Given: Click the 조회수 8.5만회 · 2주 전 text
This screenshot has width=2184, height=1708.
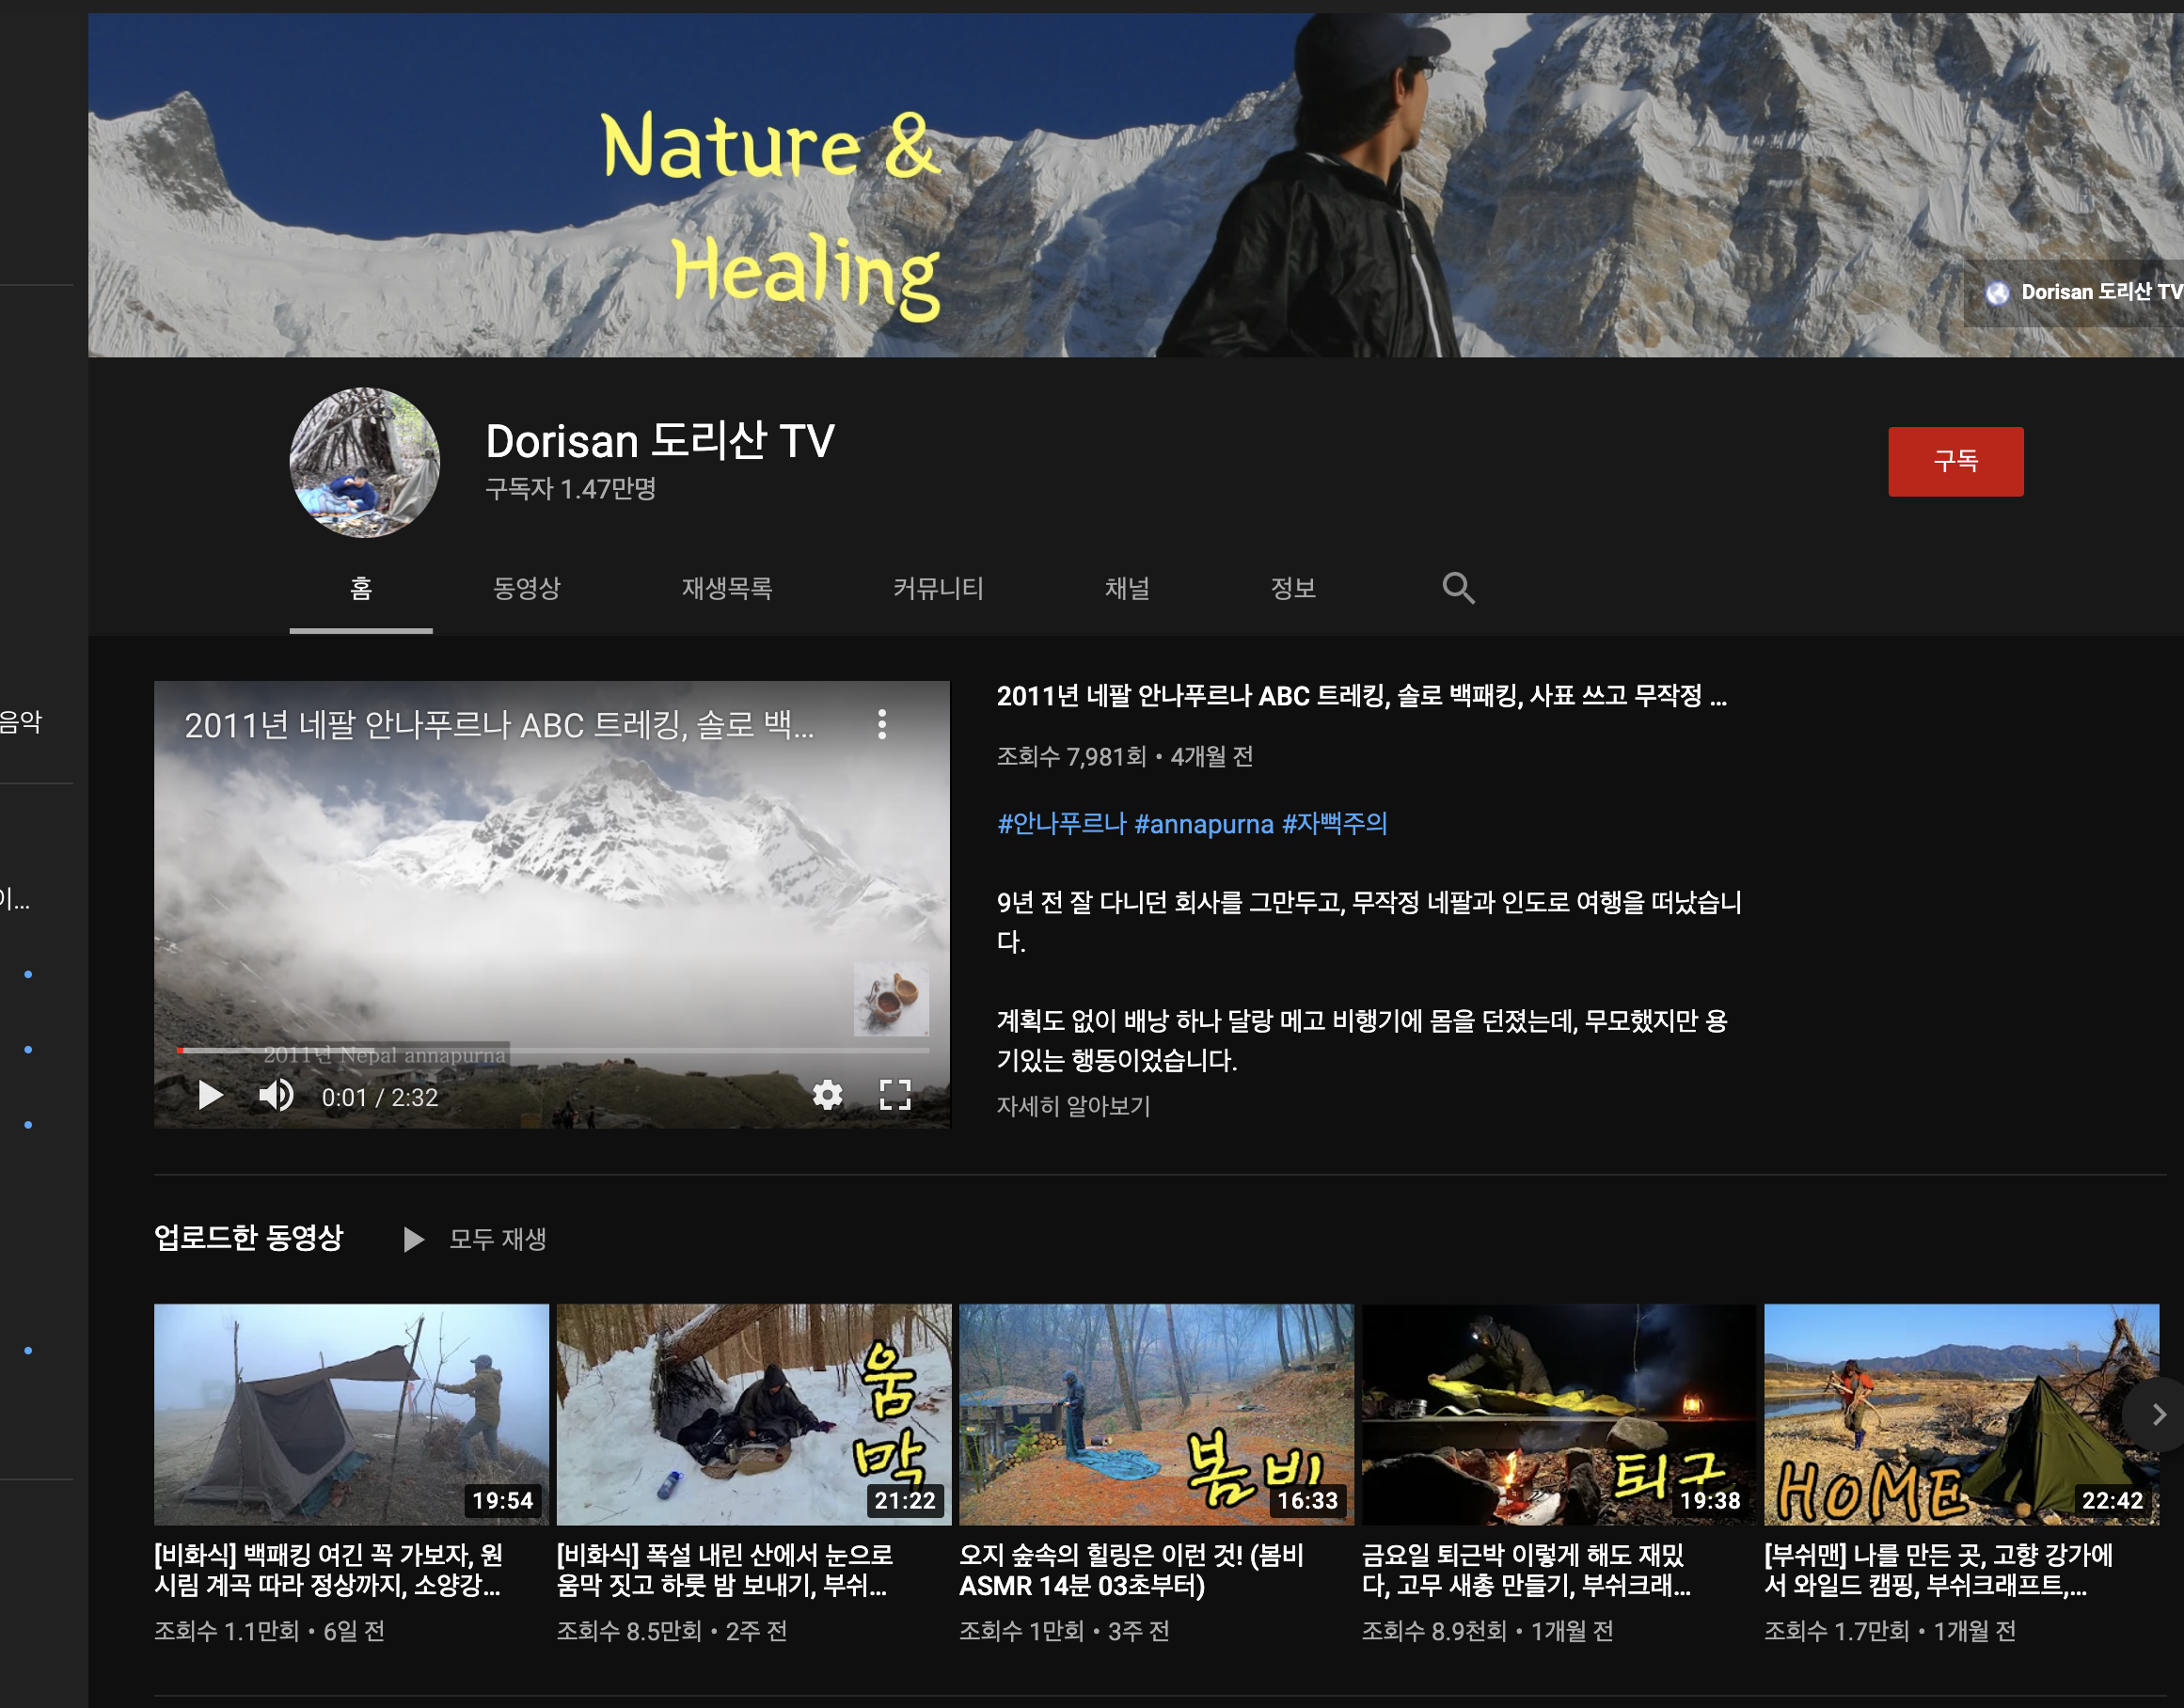Looking at the screenshot, I should [x=673, y=1632].
